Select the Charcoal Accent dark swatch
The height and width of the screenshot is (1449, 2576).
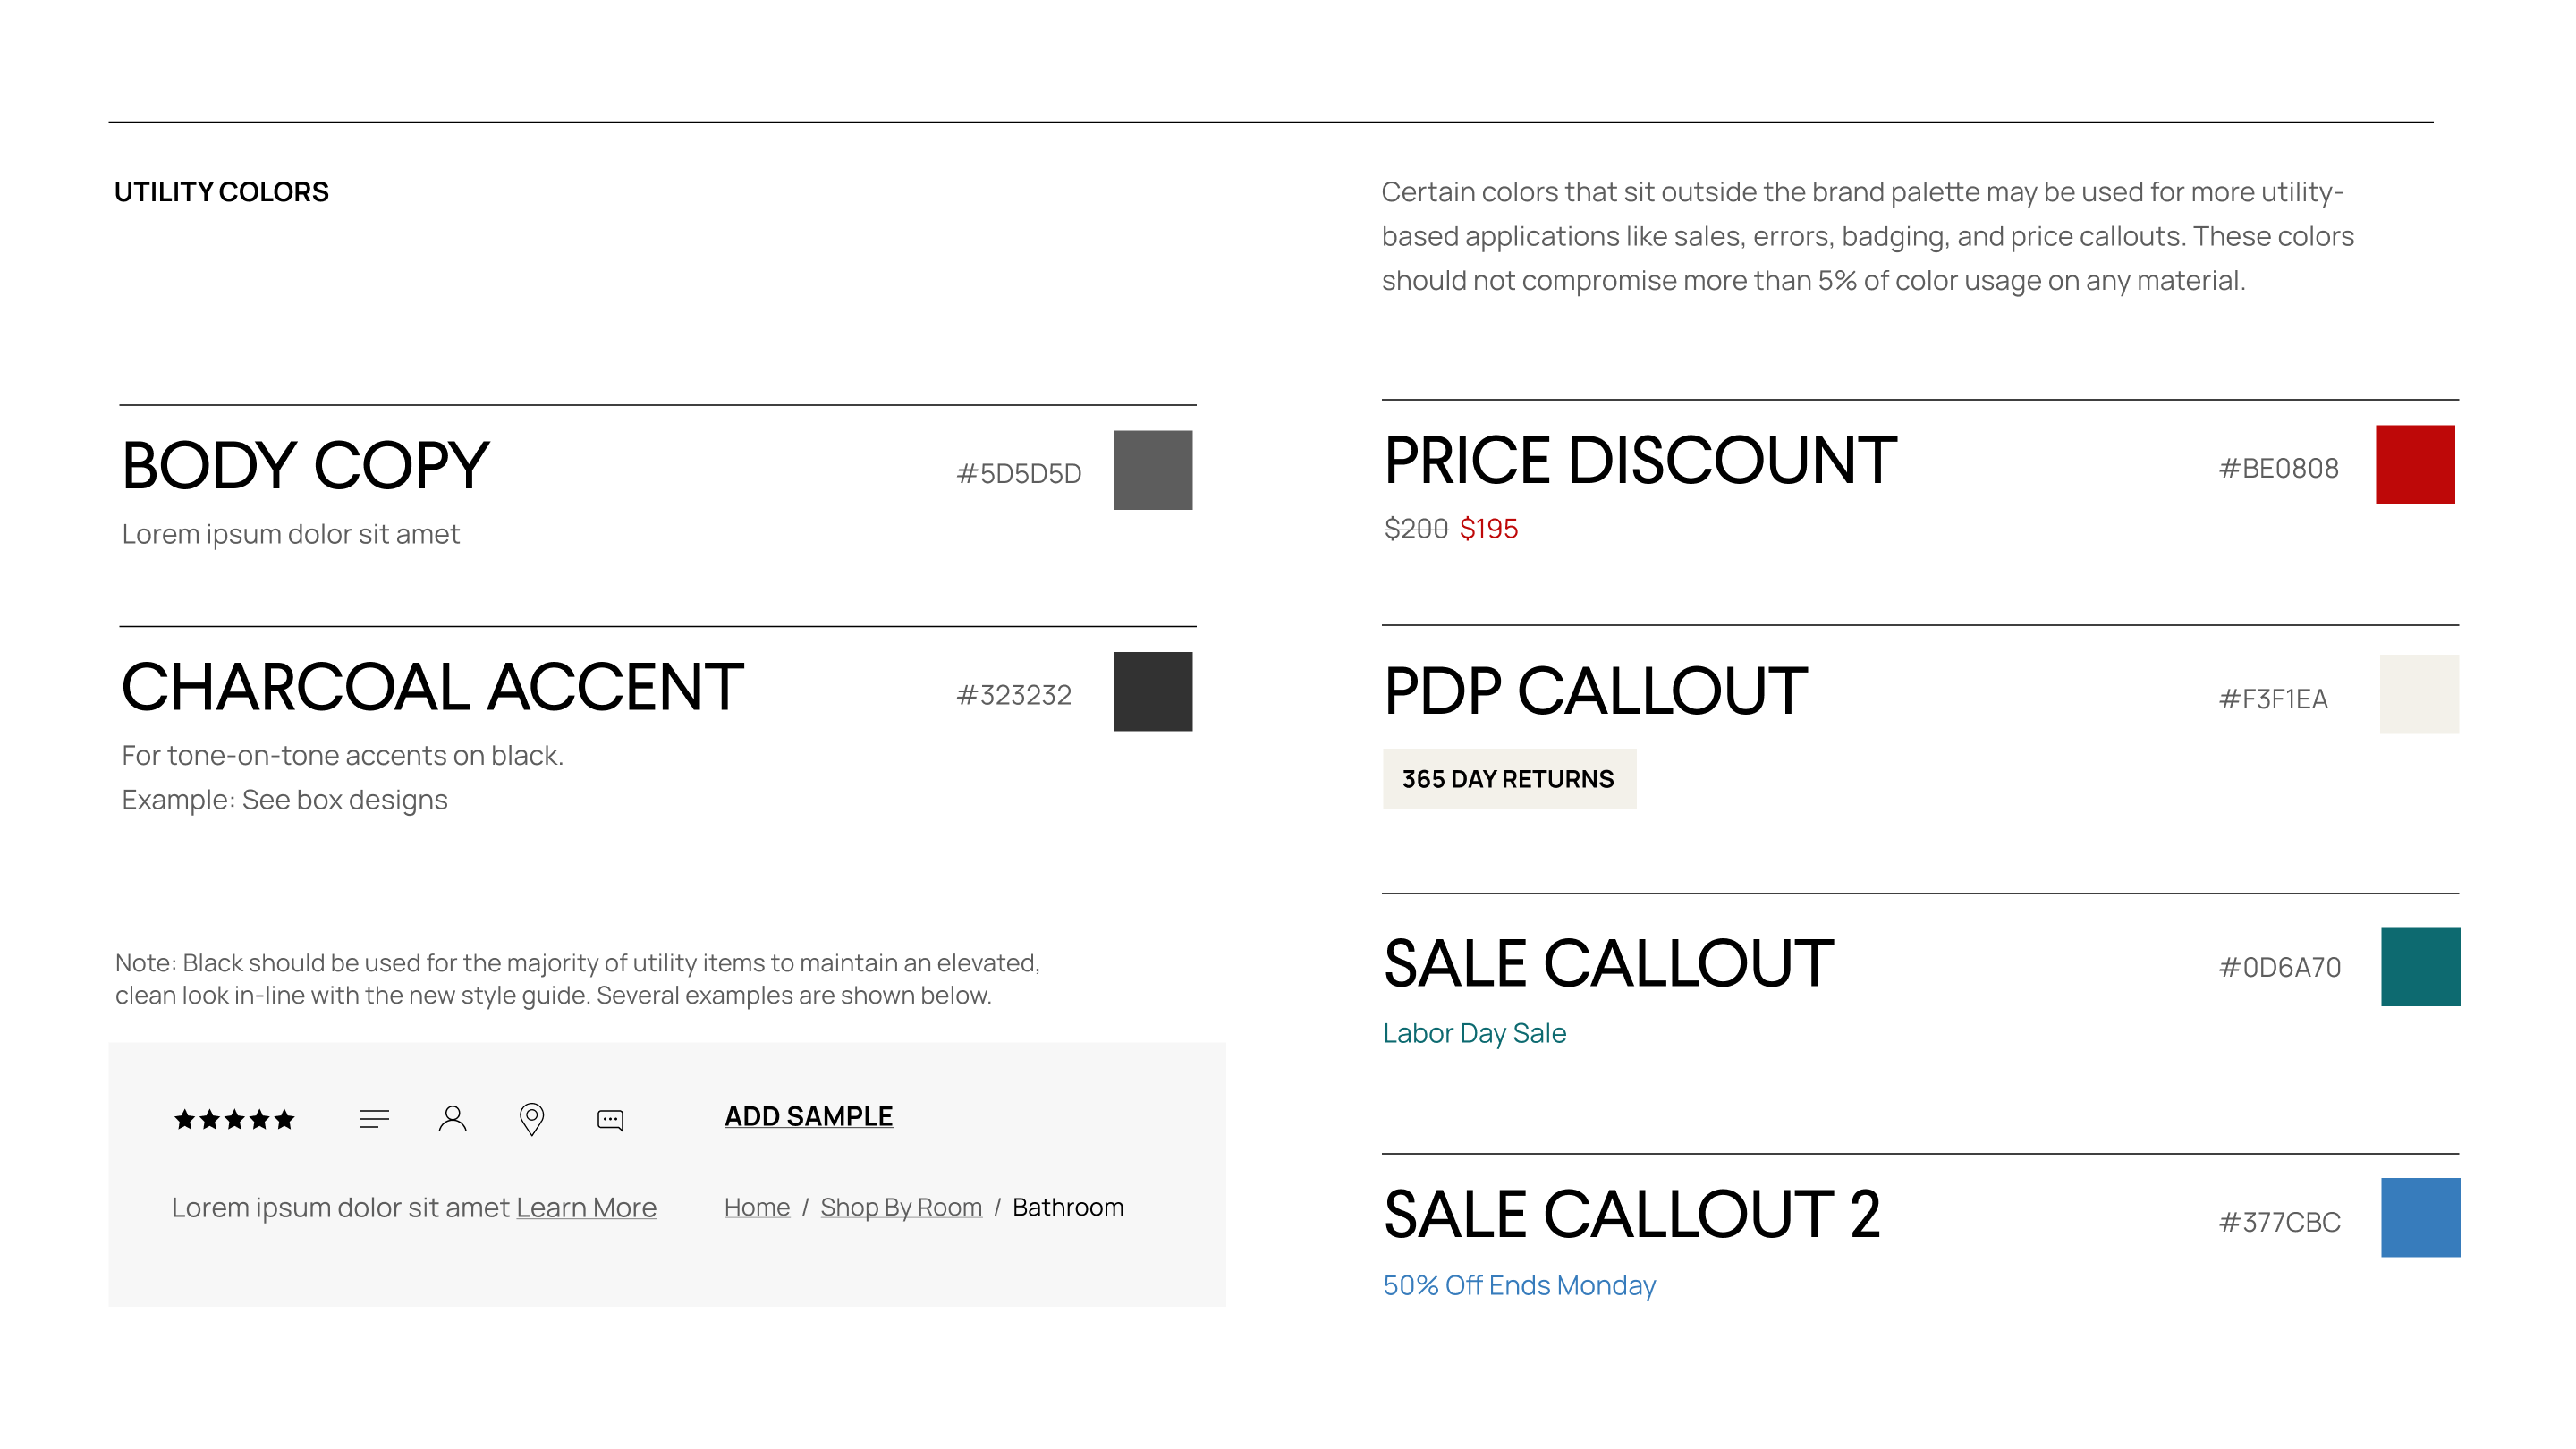pyautogui.click(x=1152, y=692)
